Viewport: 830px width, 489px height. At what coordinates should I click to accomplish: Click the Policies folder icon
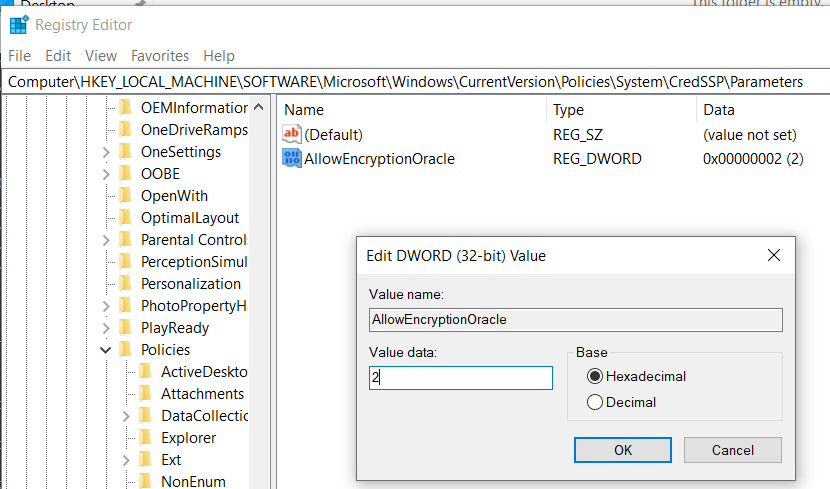[x=125, y=350]
